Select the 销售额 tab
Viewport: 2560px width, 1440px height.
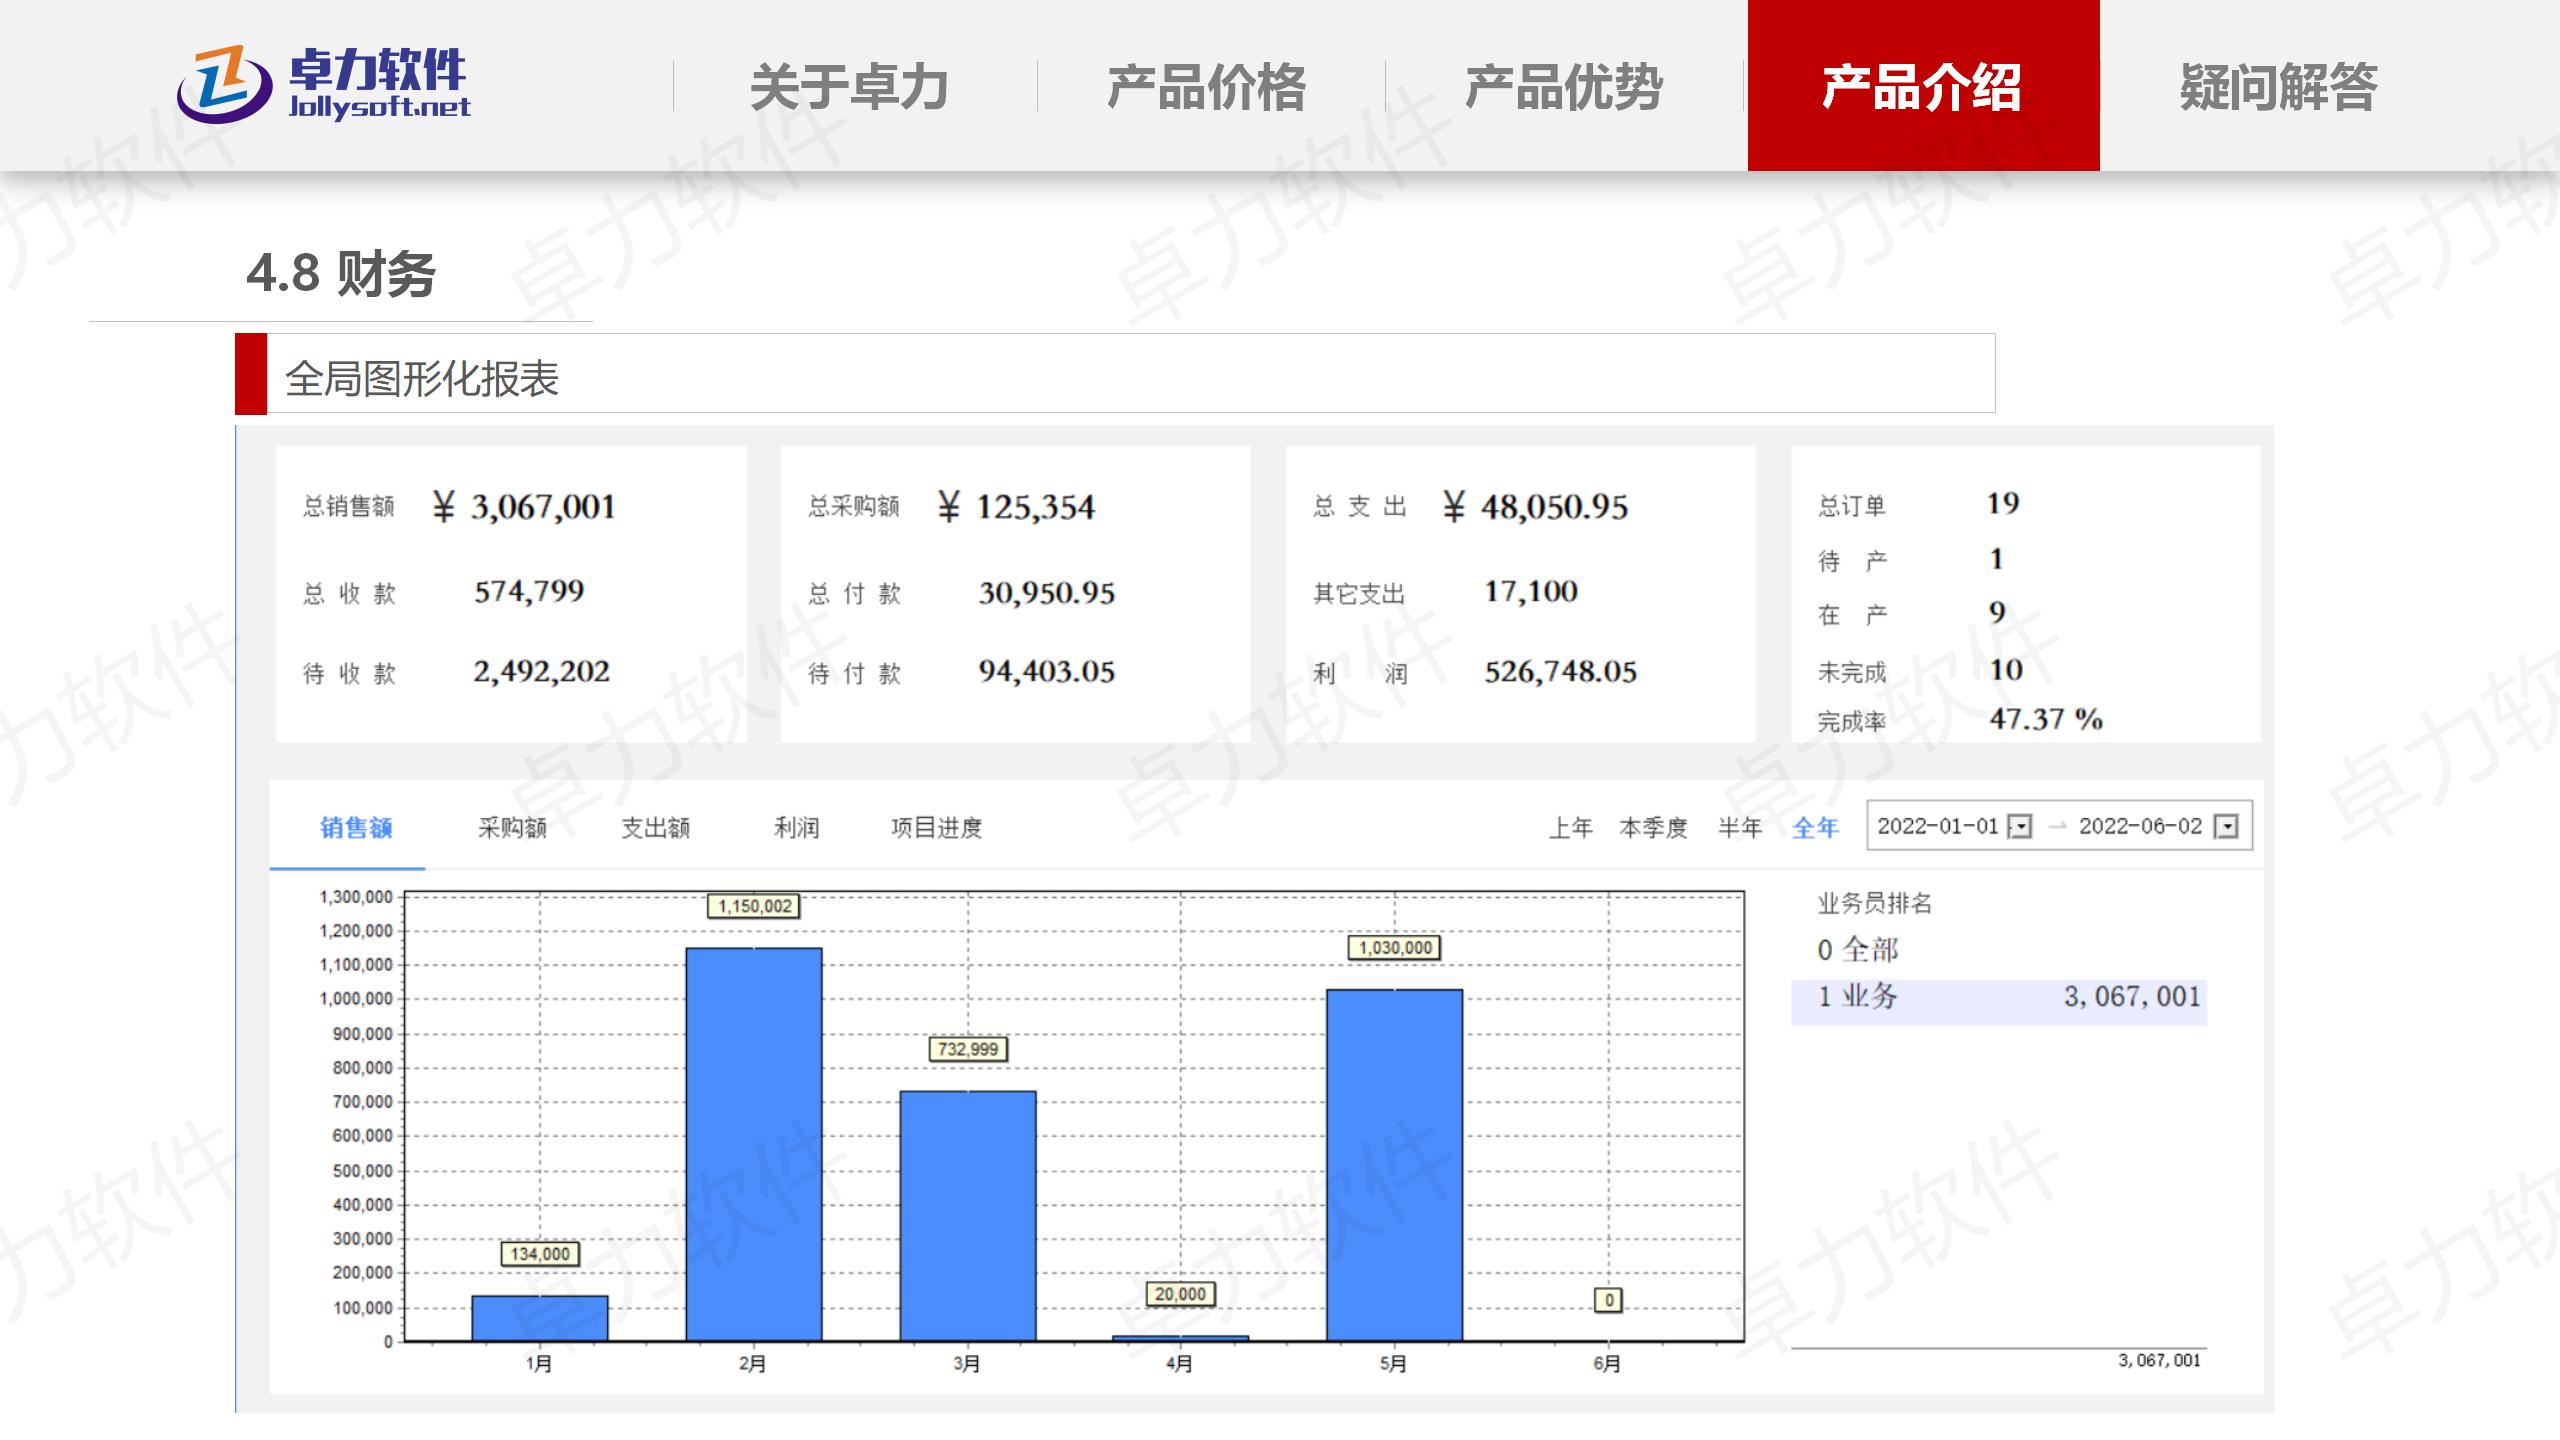point(356,828)
